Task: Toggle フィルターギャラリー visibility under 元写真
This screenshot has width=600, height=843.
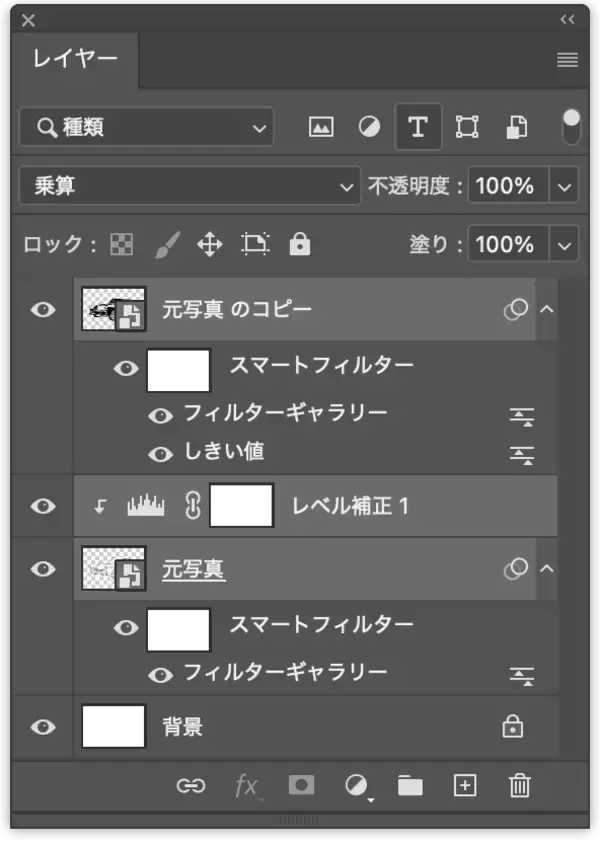Action: [x=160, y=675]
